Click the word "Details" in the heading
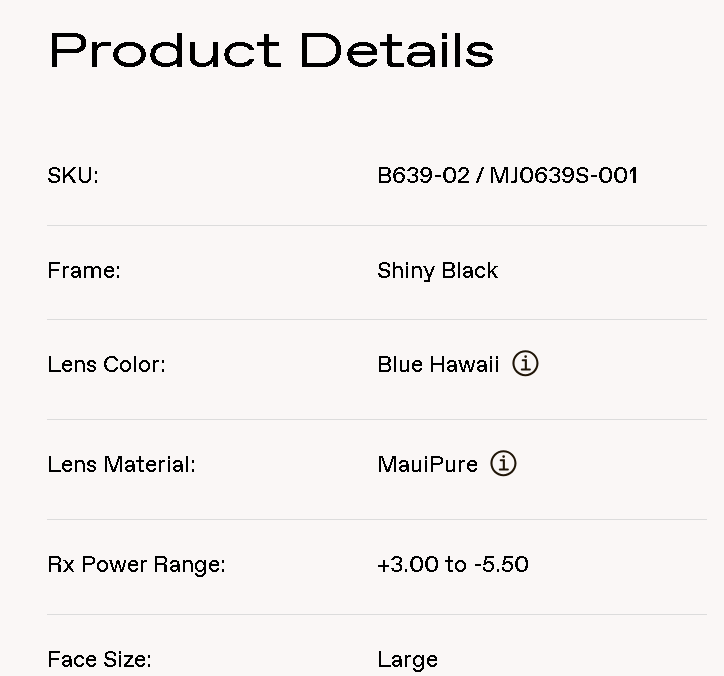This screenshot has width=724, height=676. [x=396, y=50]
